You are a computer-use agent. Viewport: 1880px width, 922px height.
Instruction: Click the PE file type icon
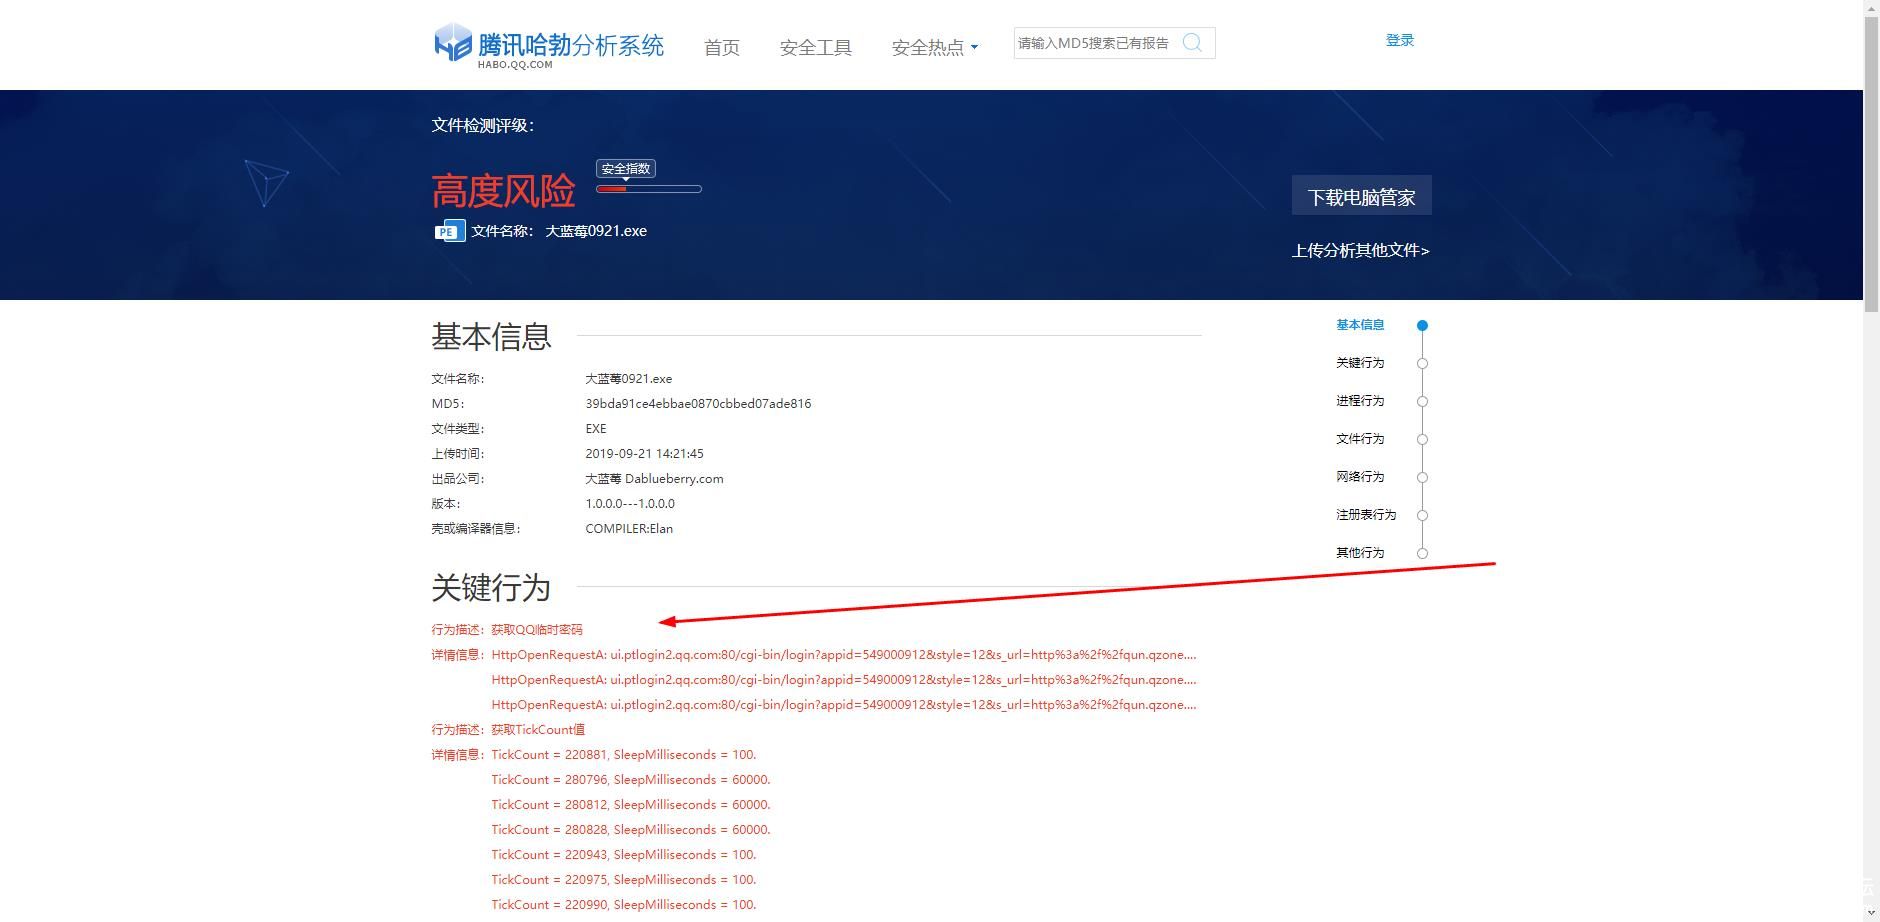pos(449,231)
